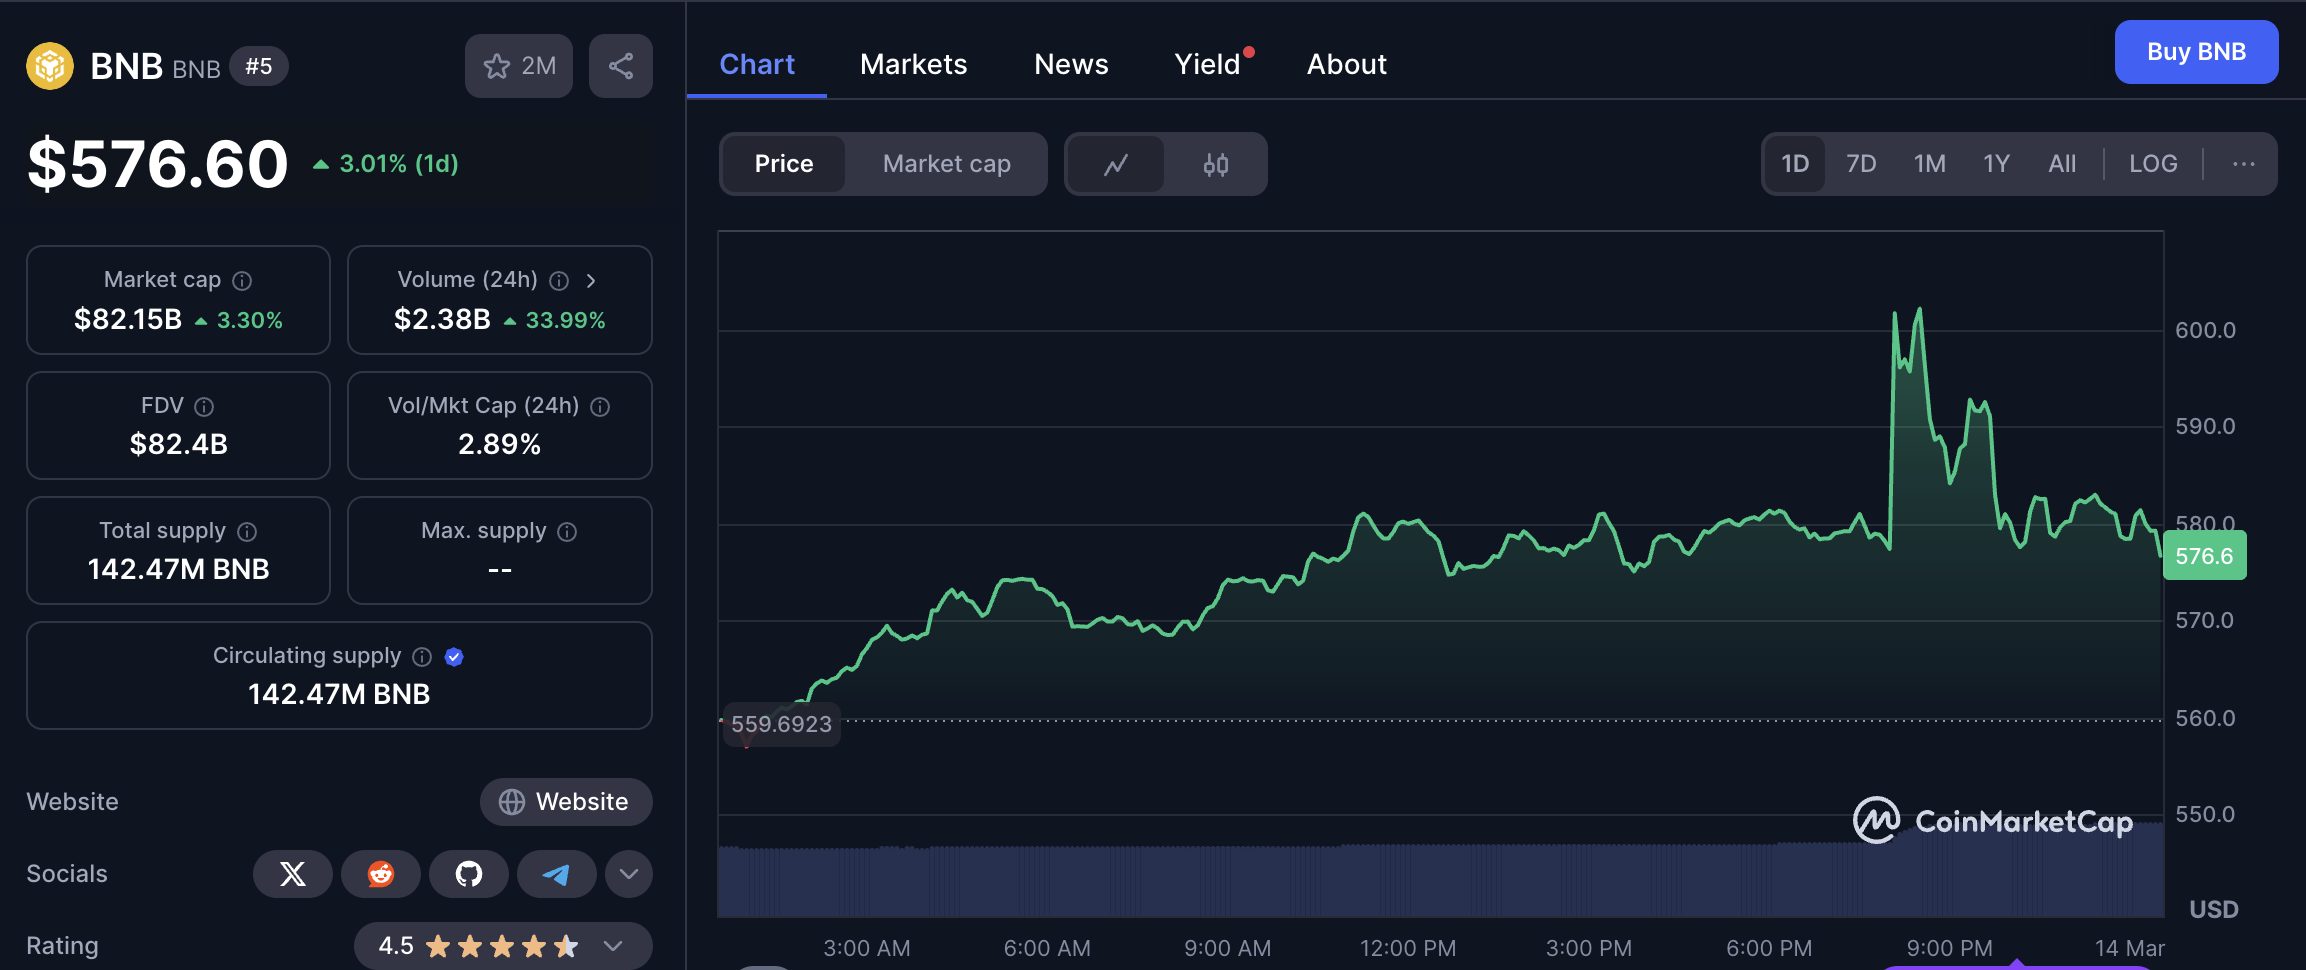Image resolution: width=2306 pixels, height=970 pixels.
Task: Open the Telegram social link
Action: (556, 874)
